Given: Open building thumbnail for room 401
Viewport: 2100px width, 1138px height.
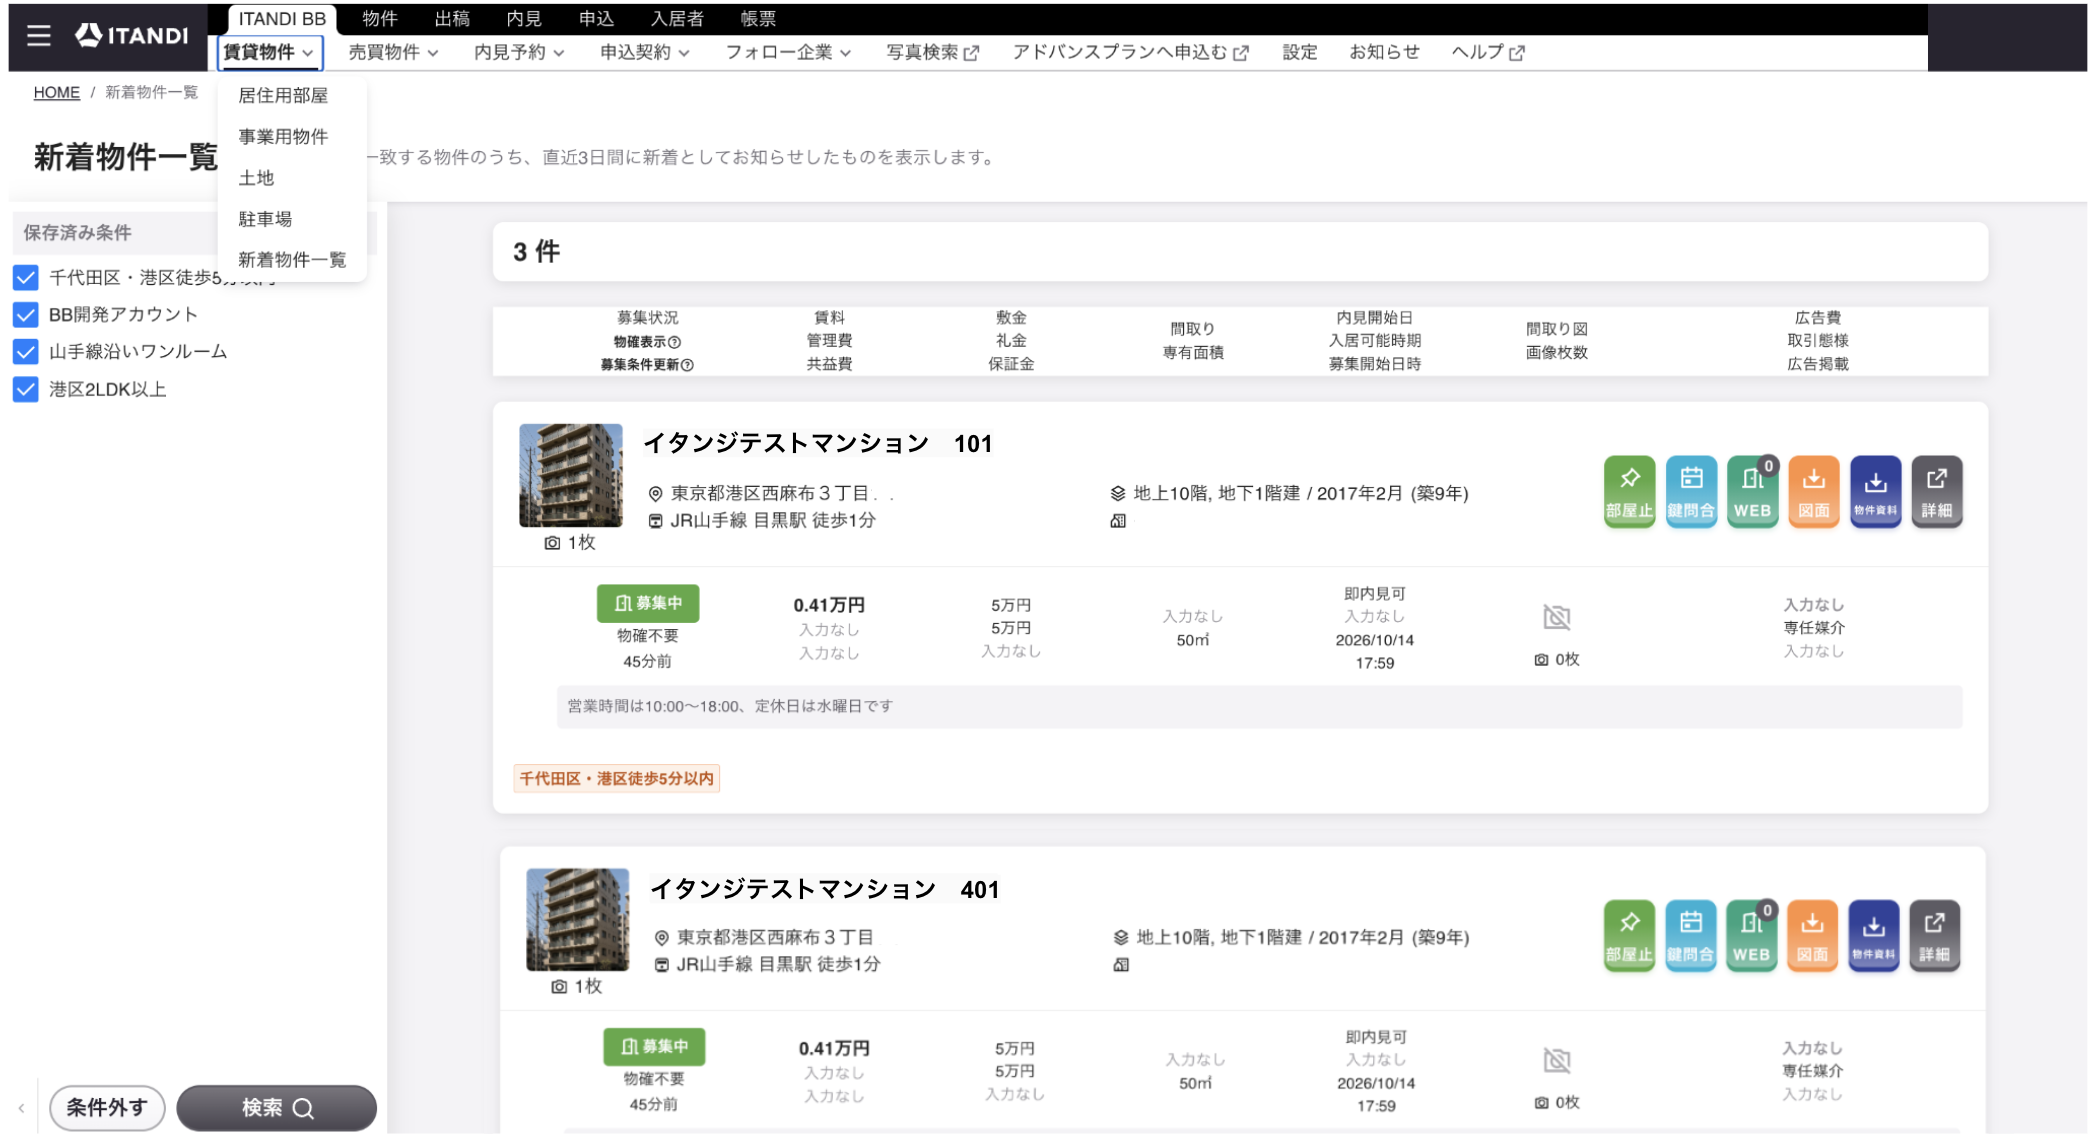Looking at the screenshot, I should [x=577, y=919].
